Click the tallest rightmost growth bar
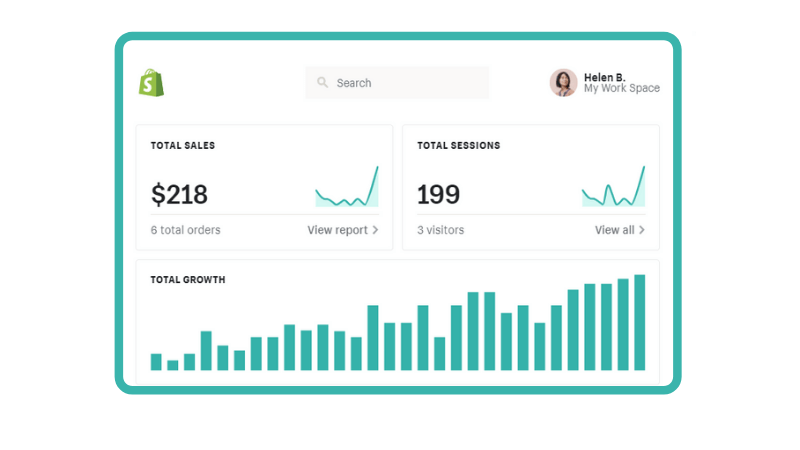The width and height of the screenshot is (800, 450). click(x=640, y=323)
